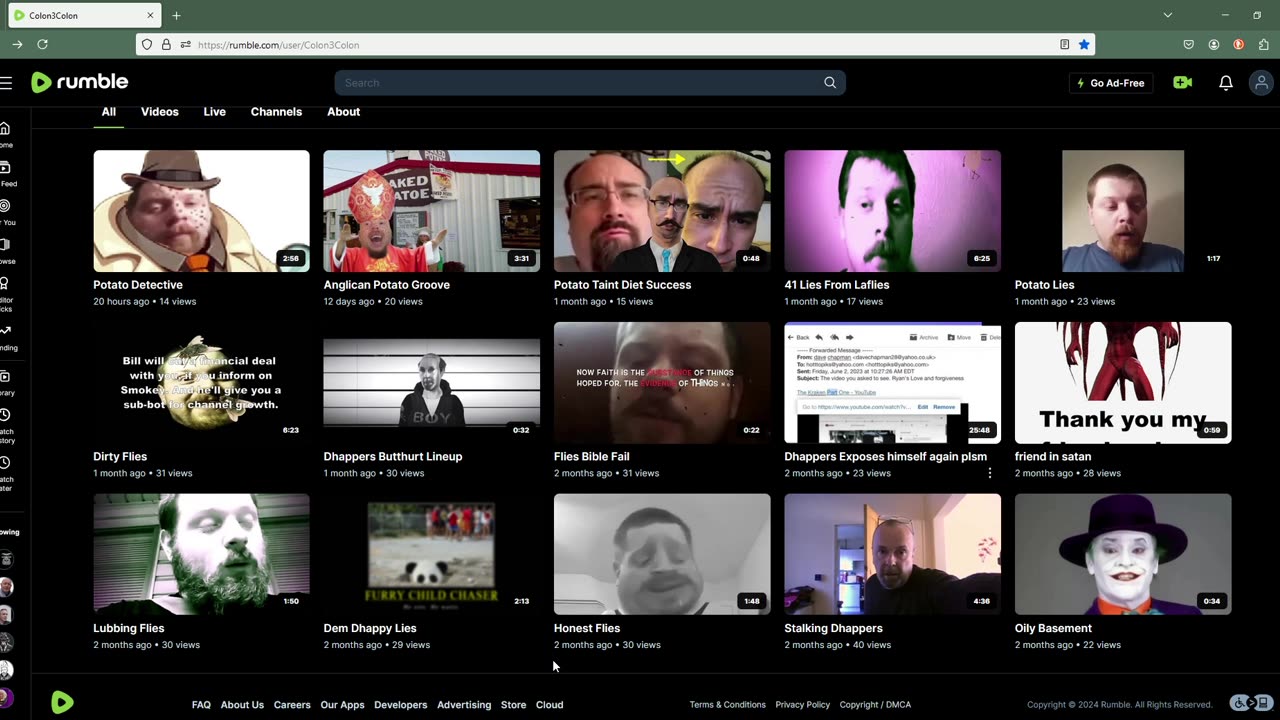Image resolution: width=1280 pixels, height=720 pixels.
Task: Open My Feed in the sidebar
Action: click(x=6, y=173)
